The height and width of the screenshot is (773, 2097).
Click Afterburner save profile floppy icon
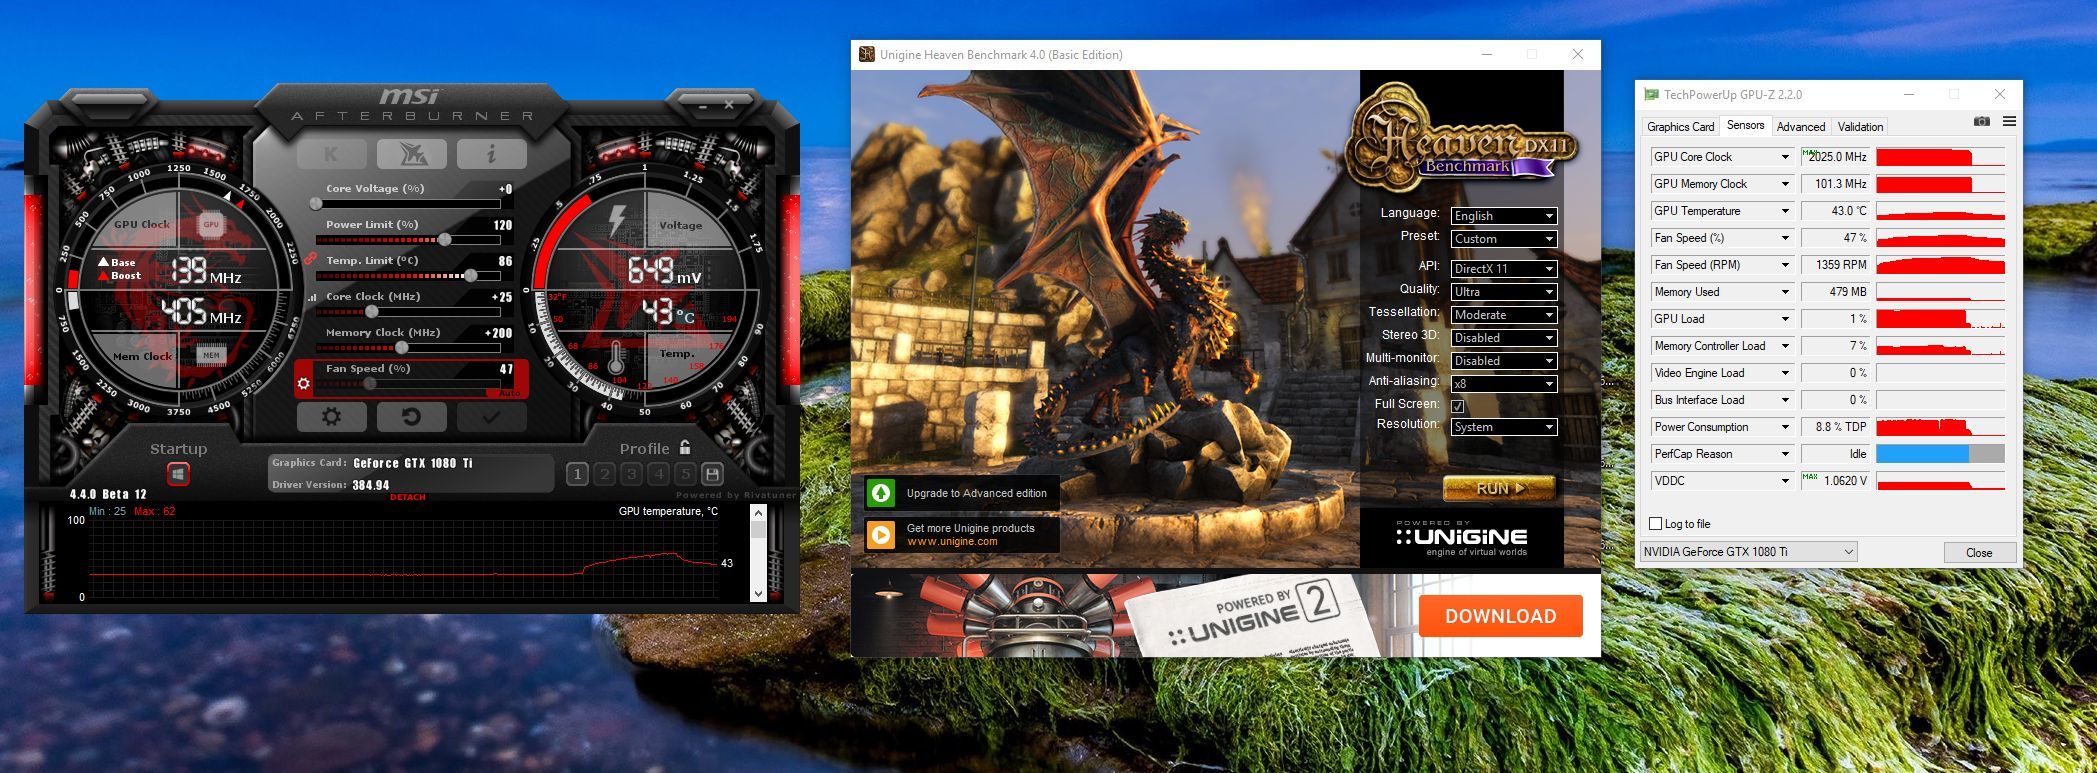[712, 474]
